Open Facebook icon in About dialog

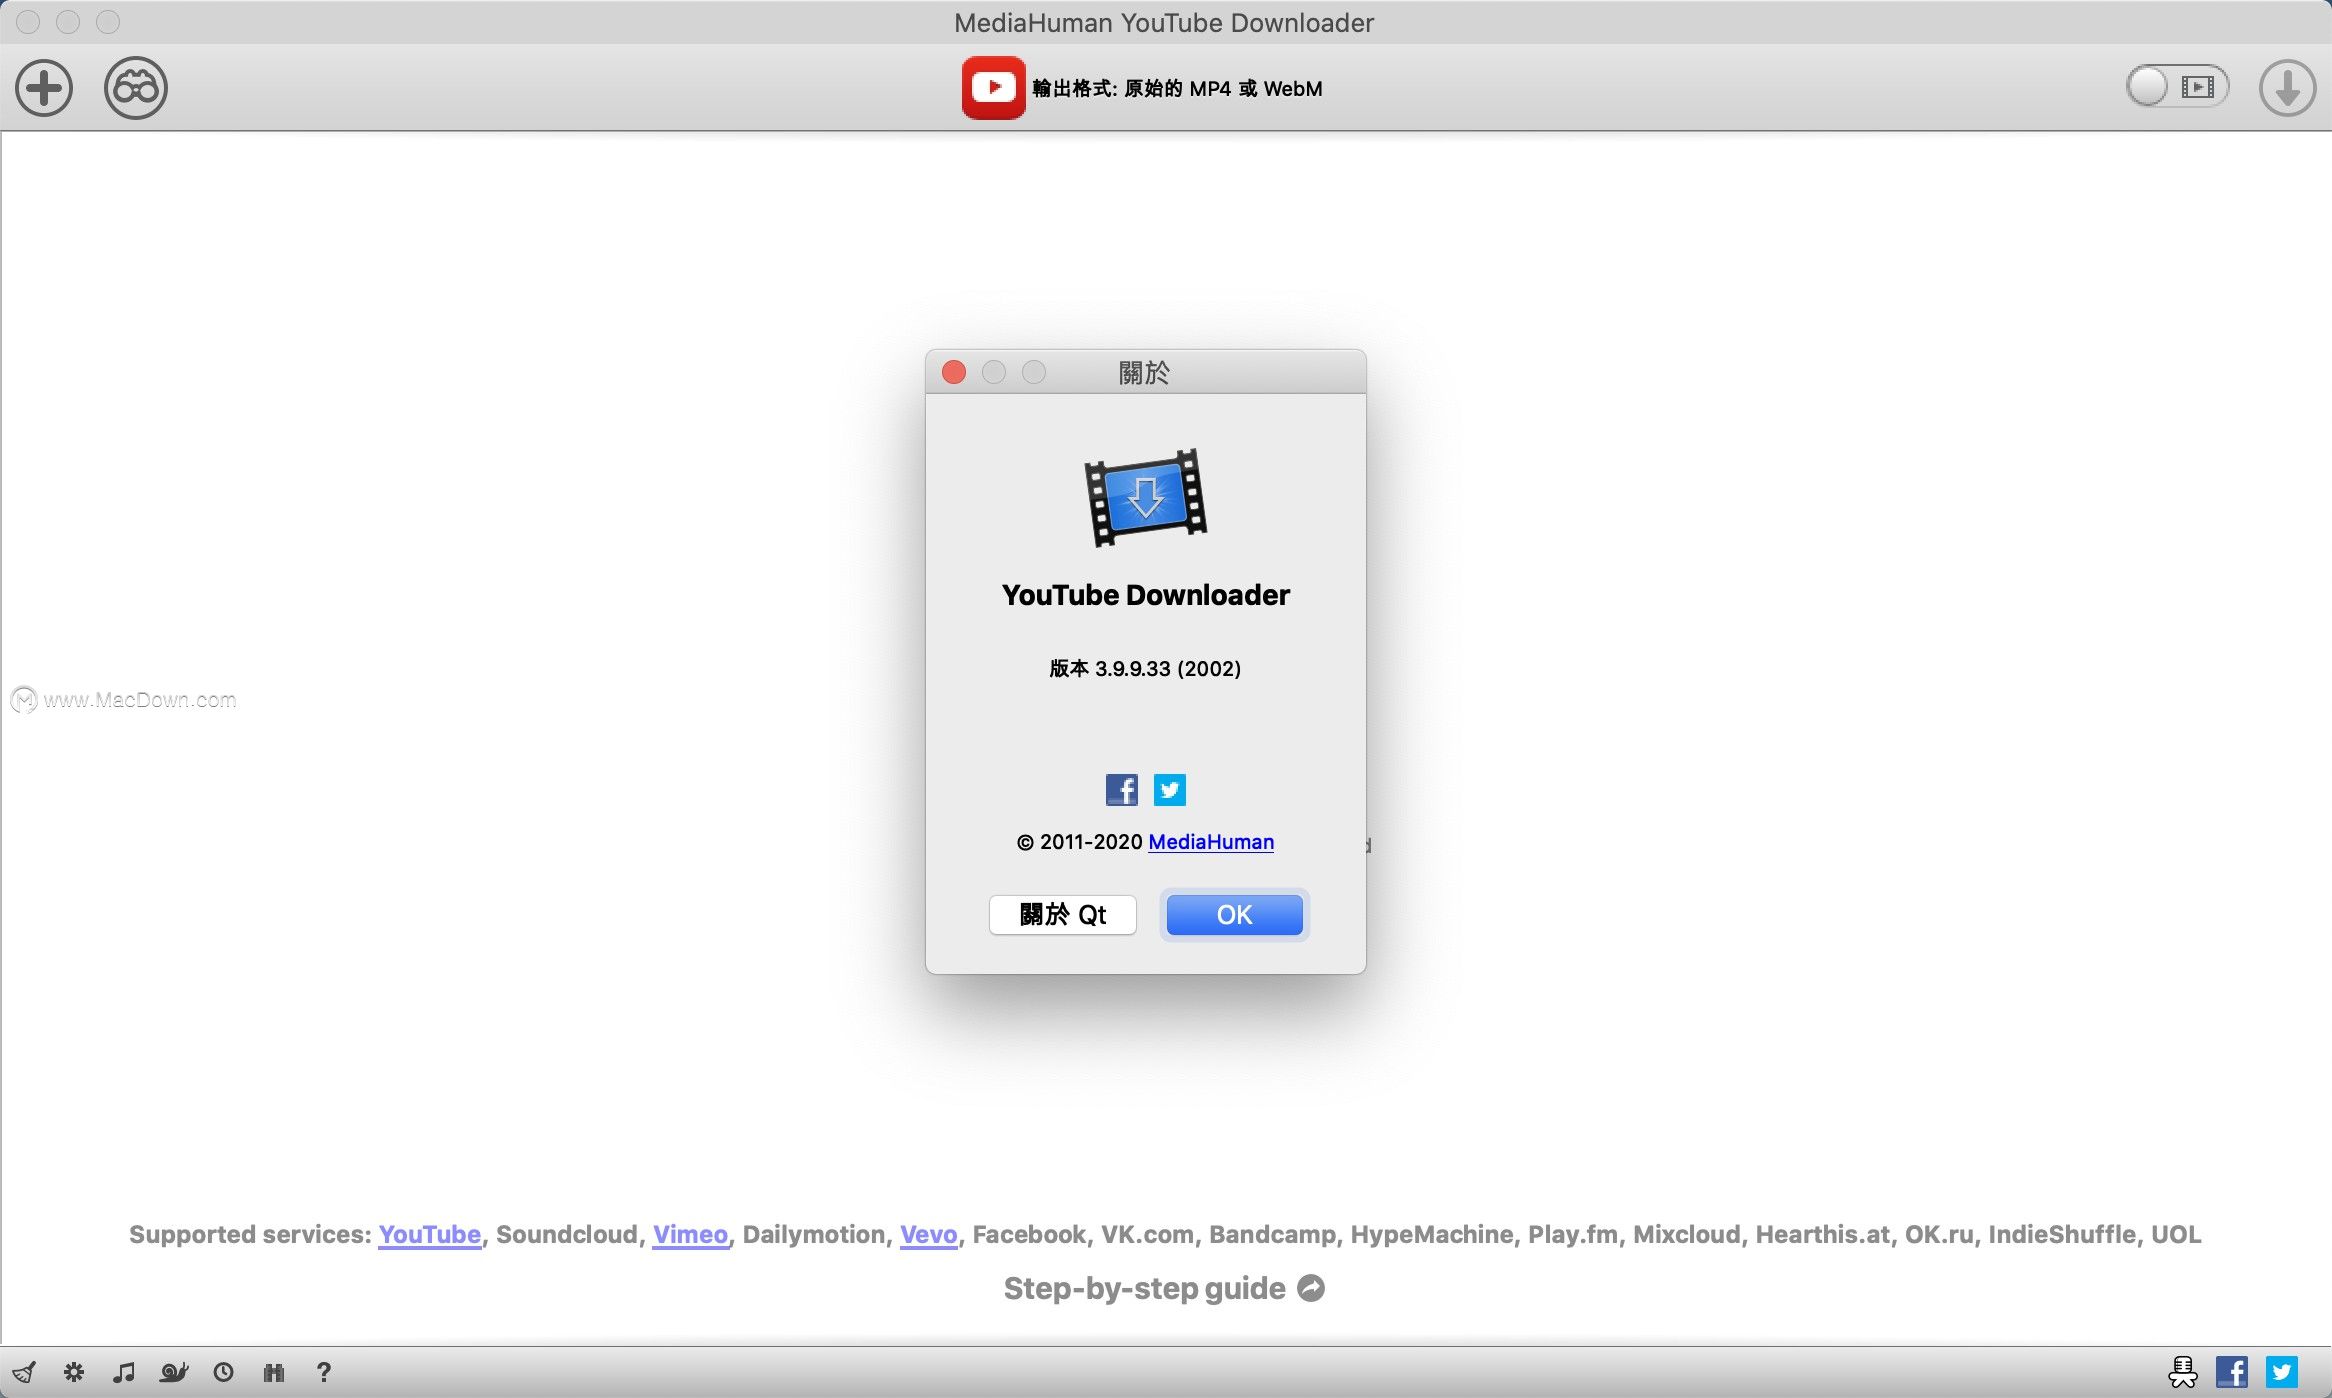coord(1122,790)
